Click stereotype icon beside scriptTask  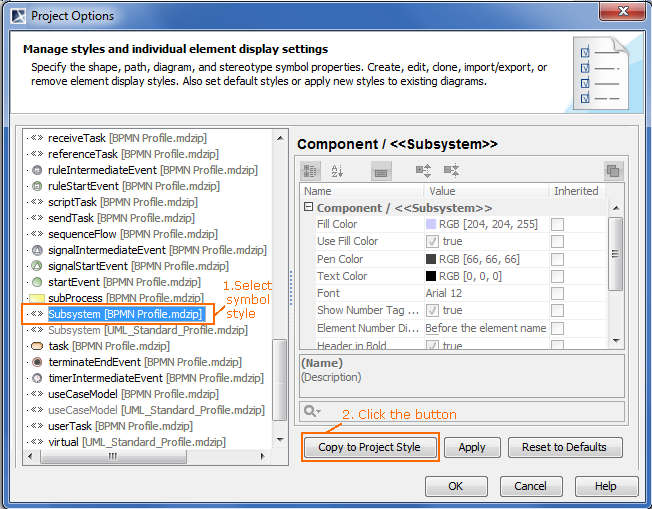click(x=37, y=202)
